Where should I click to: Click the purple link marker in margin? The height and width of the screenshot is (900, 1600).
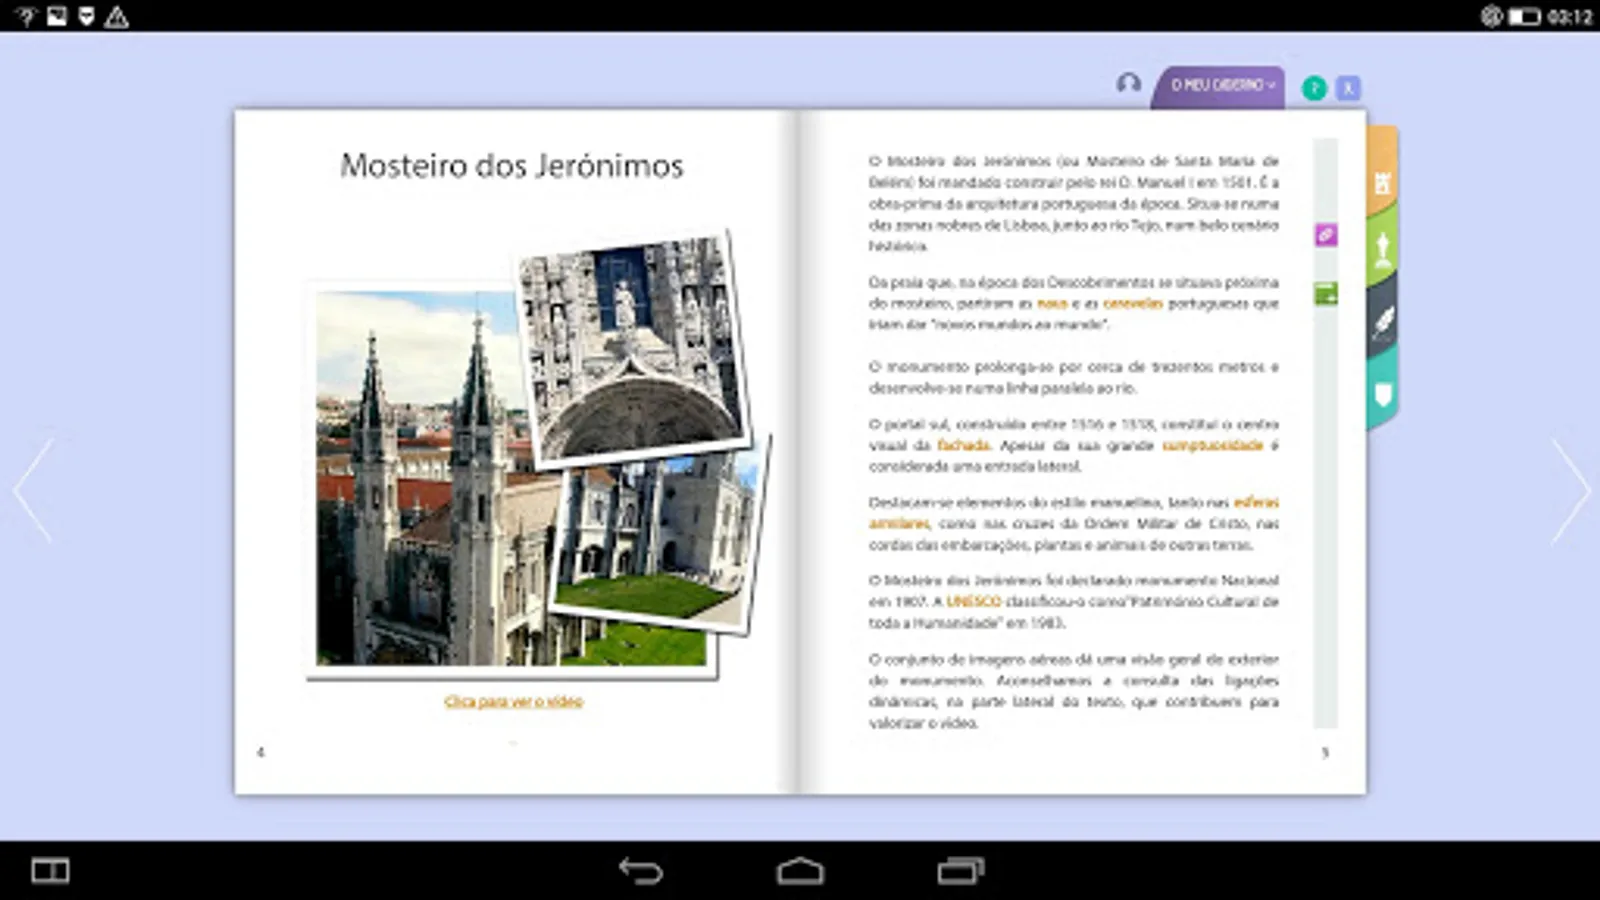[1326, 235]
